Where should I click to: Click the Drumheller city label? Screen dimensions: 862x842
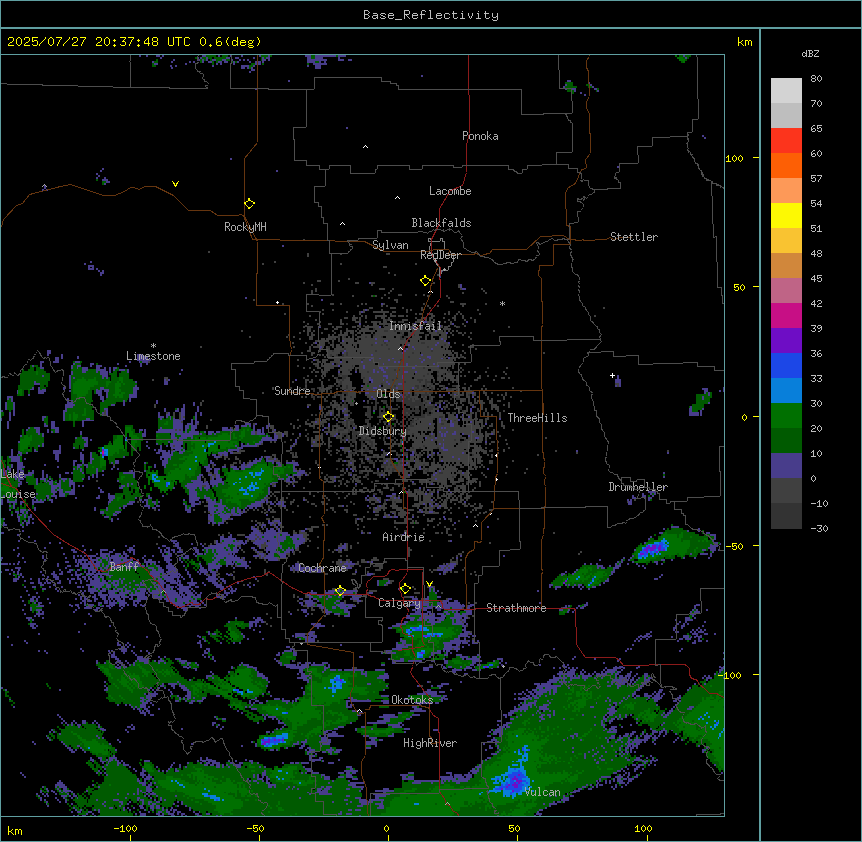pos(638,487)
